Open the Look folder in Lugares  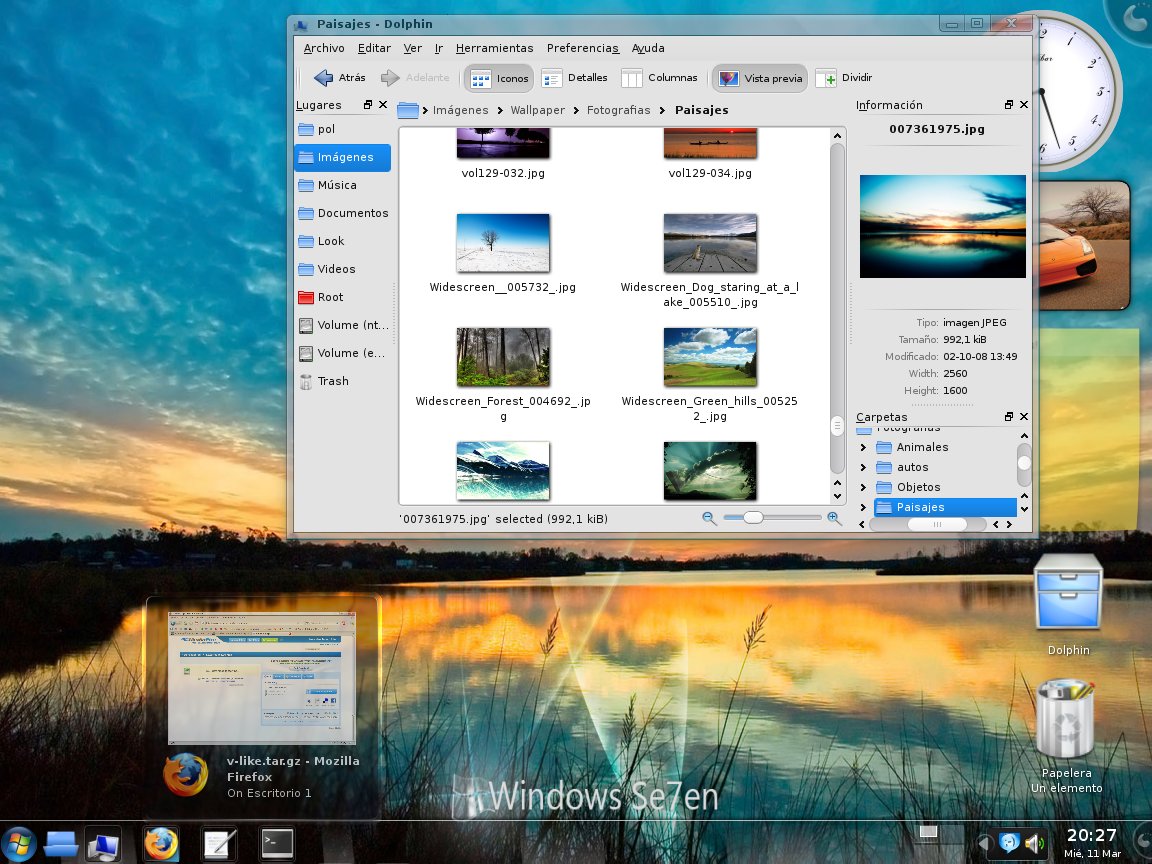342,241
